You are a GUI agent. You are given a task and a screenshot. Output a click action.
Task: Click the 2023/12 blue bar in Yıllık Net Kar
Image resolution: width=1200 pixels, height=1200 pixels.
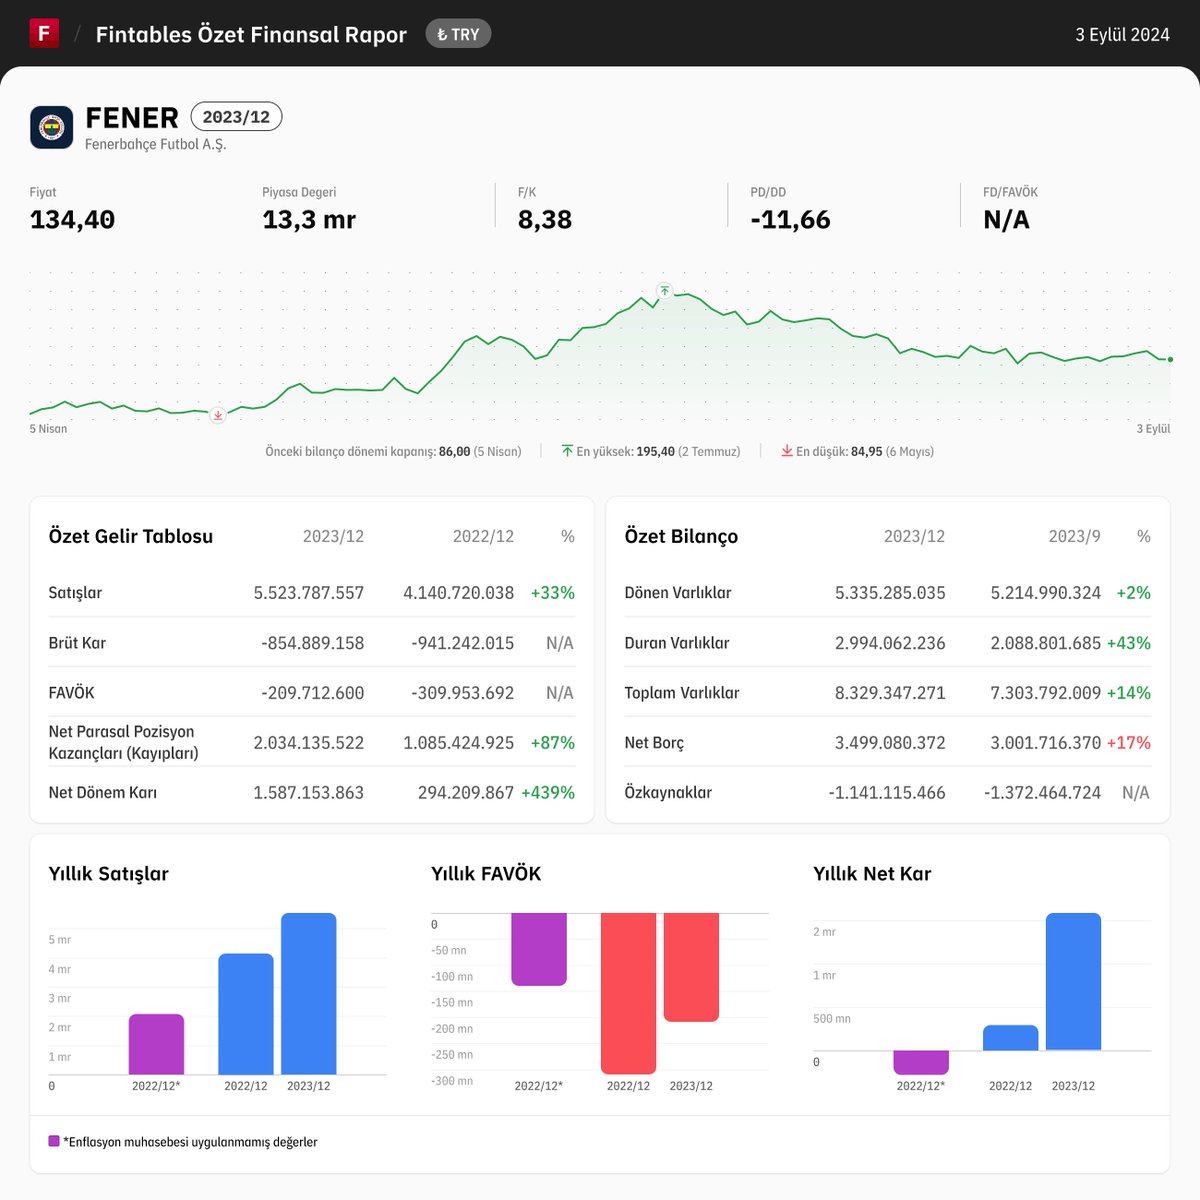point(1073,981)
